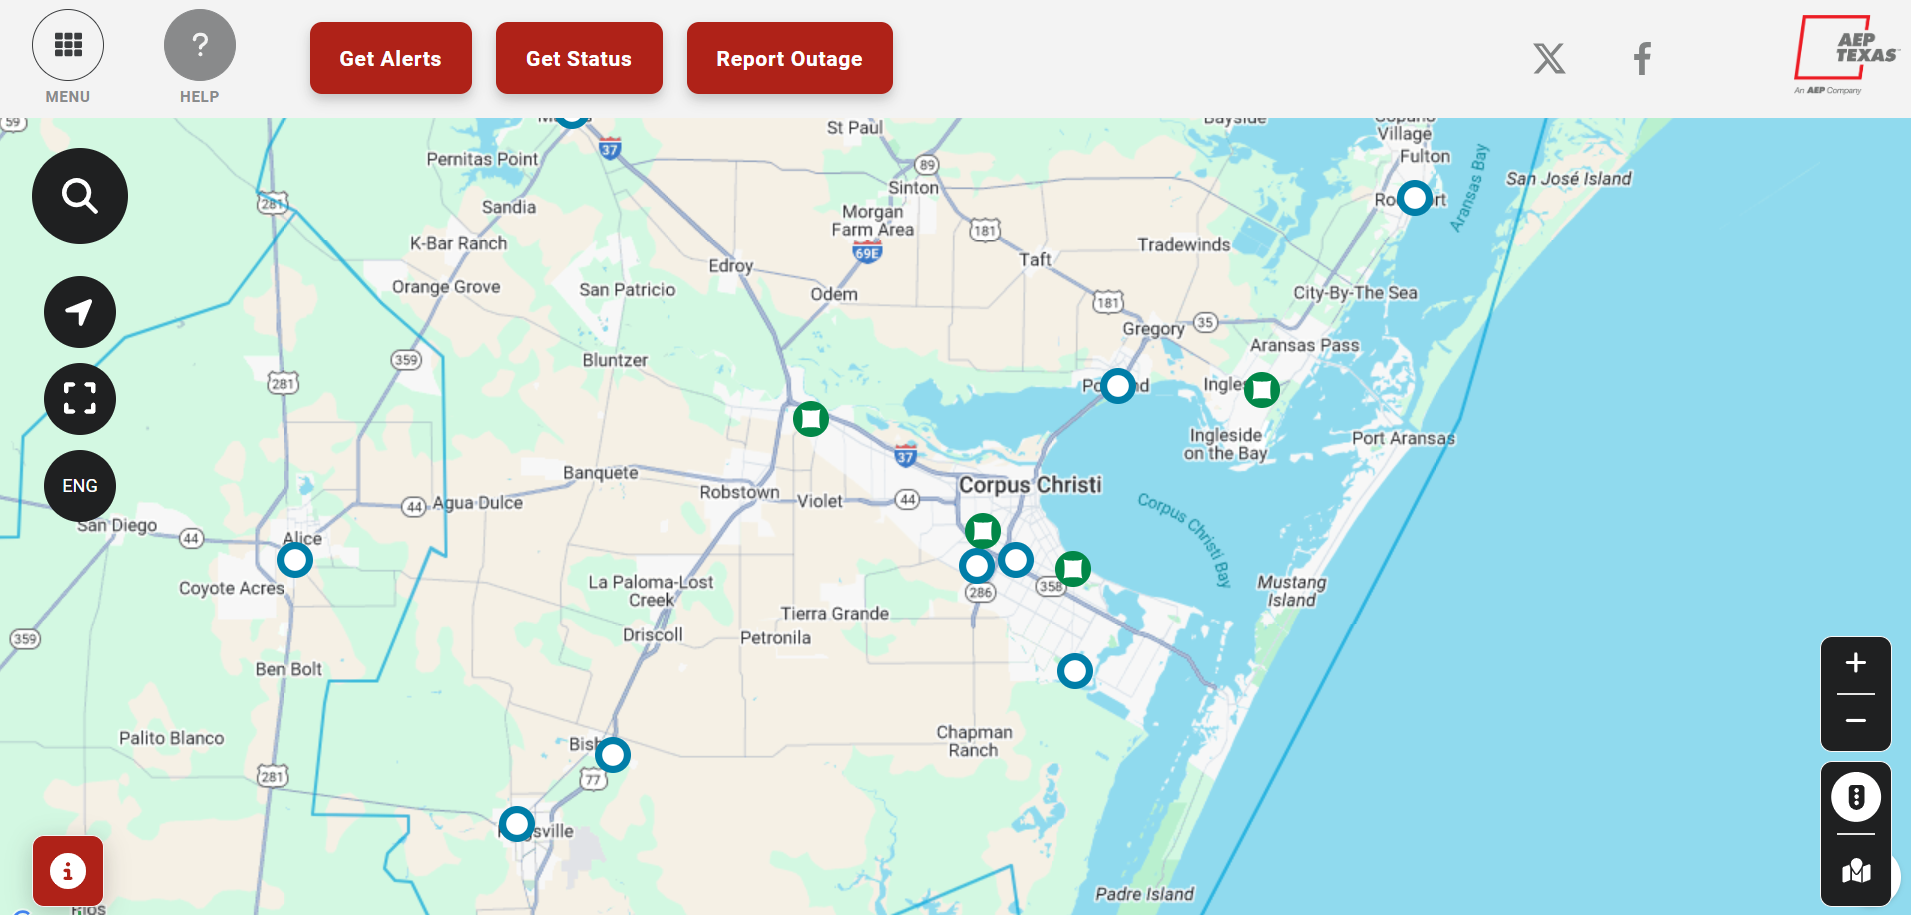Click the HELP question mark icon

(200, 44)
